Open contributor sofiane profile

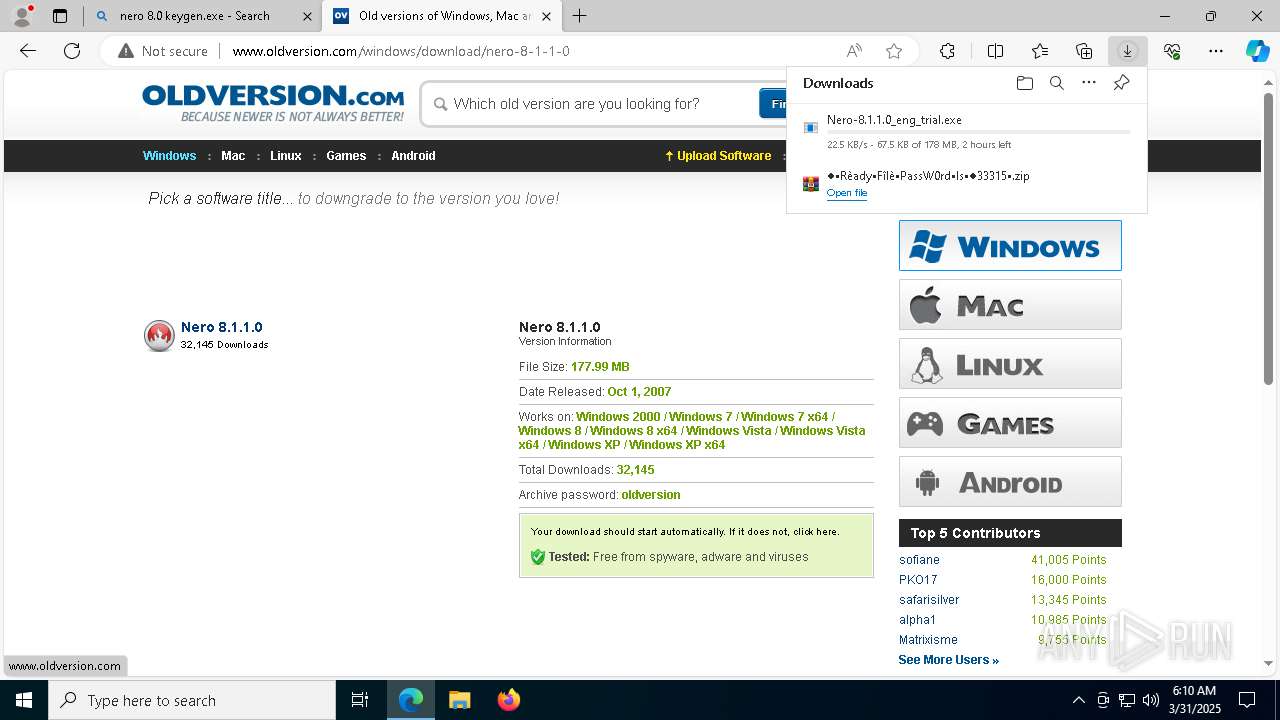tap(919, 560)
